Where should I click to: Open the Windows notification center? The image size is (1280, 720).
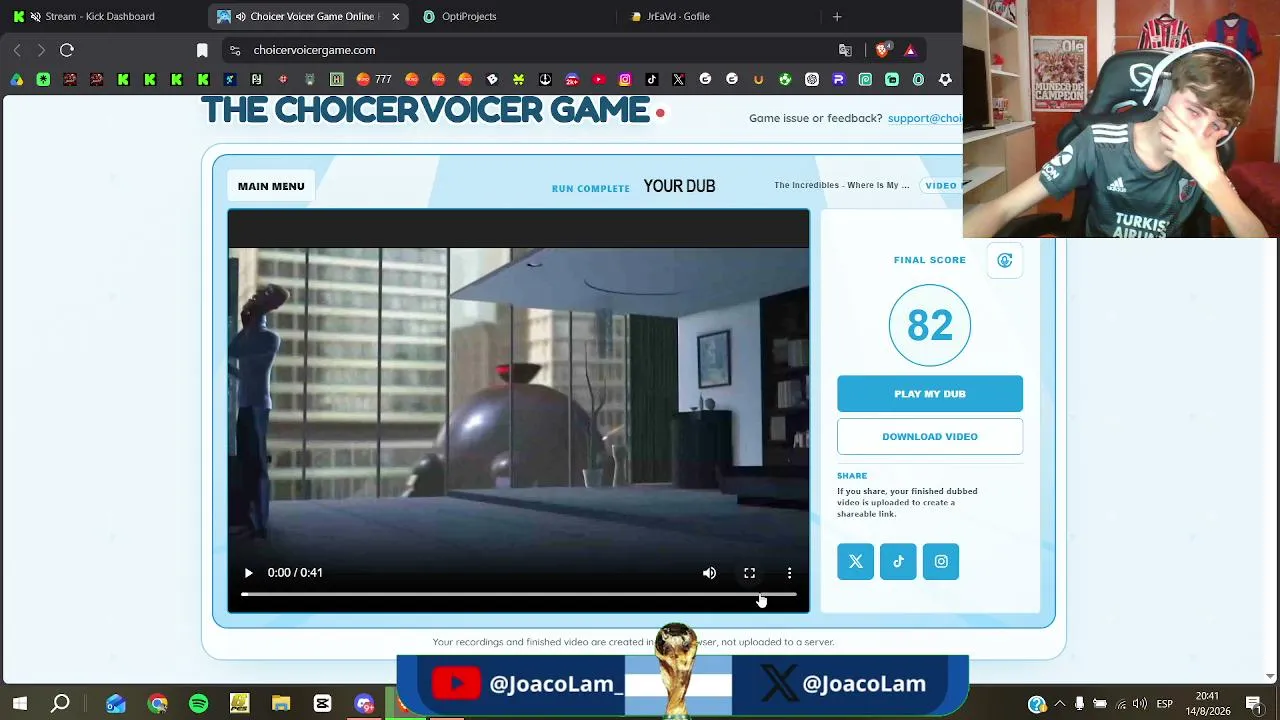coord(1255,704)
